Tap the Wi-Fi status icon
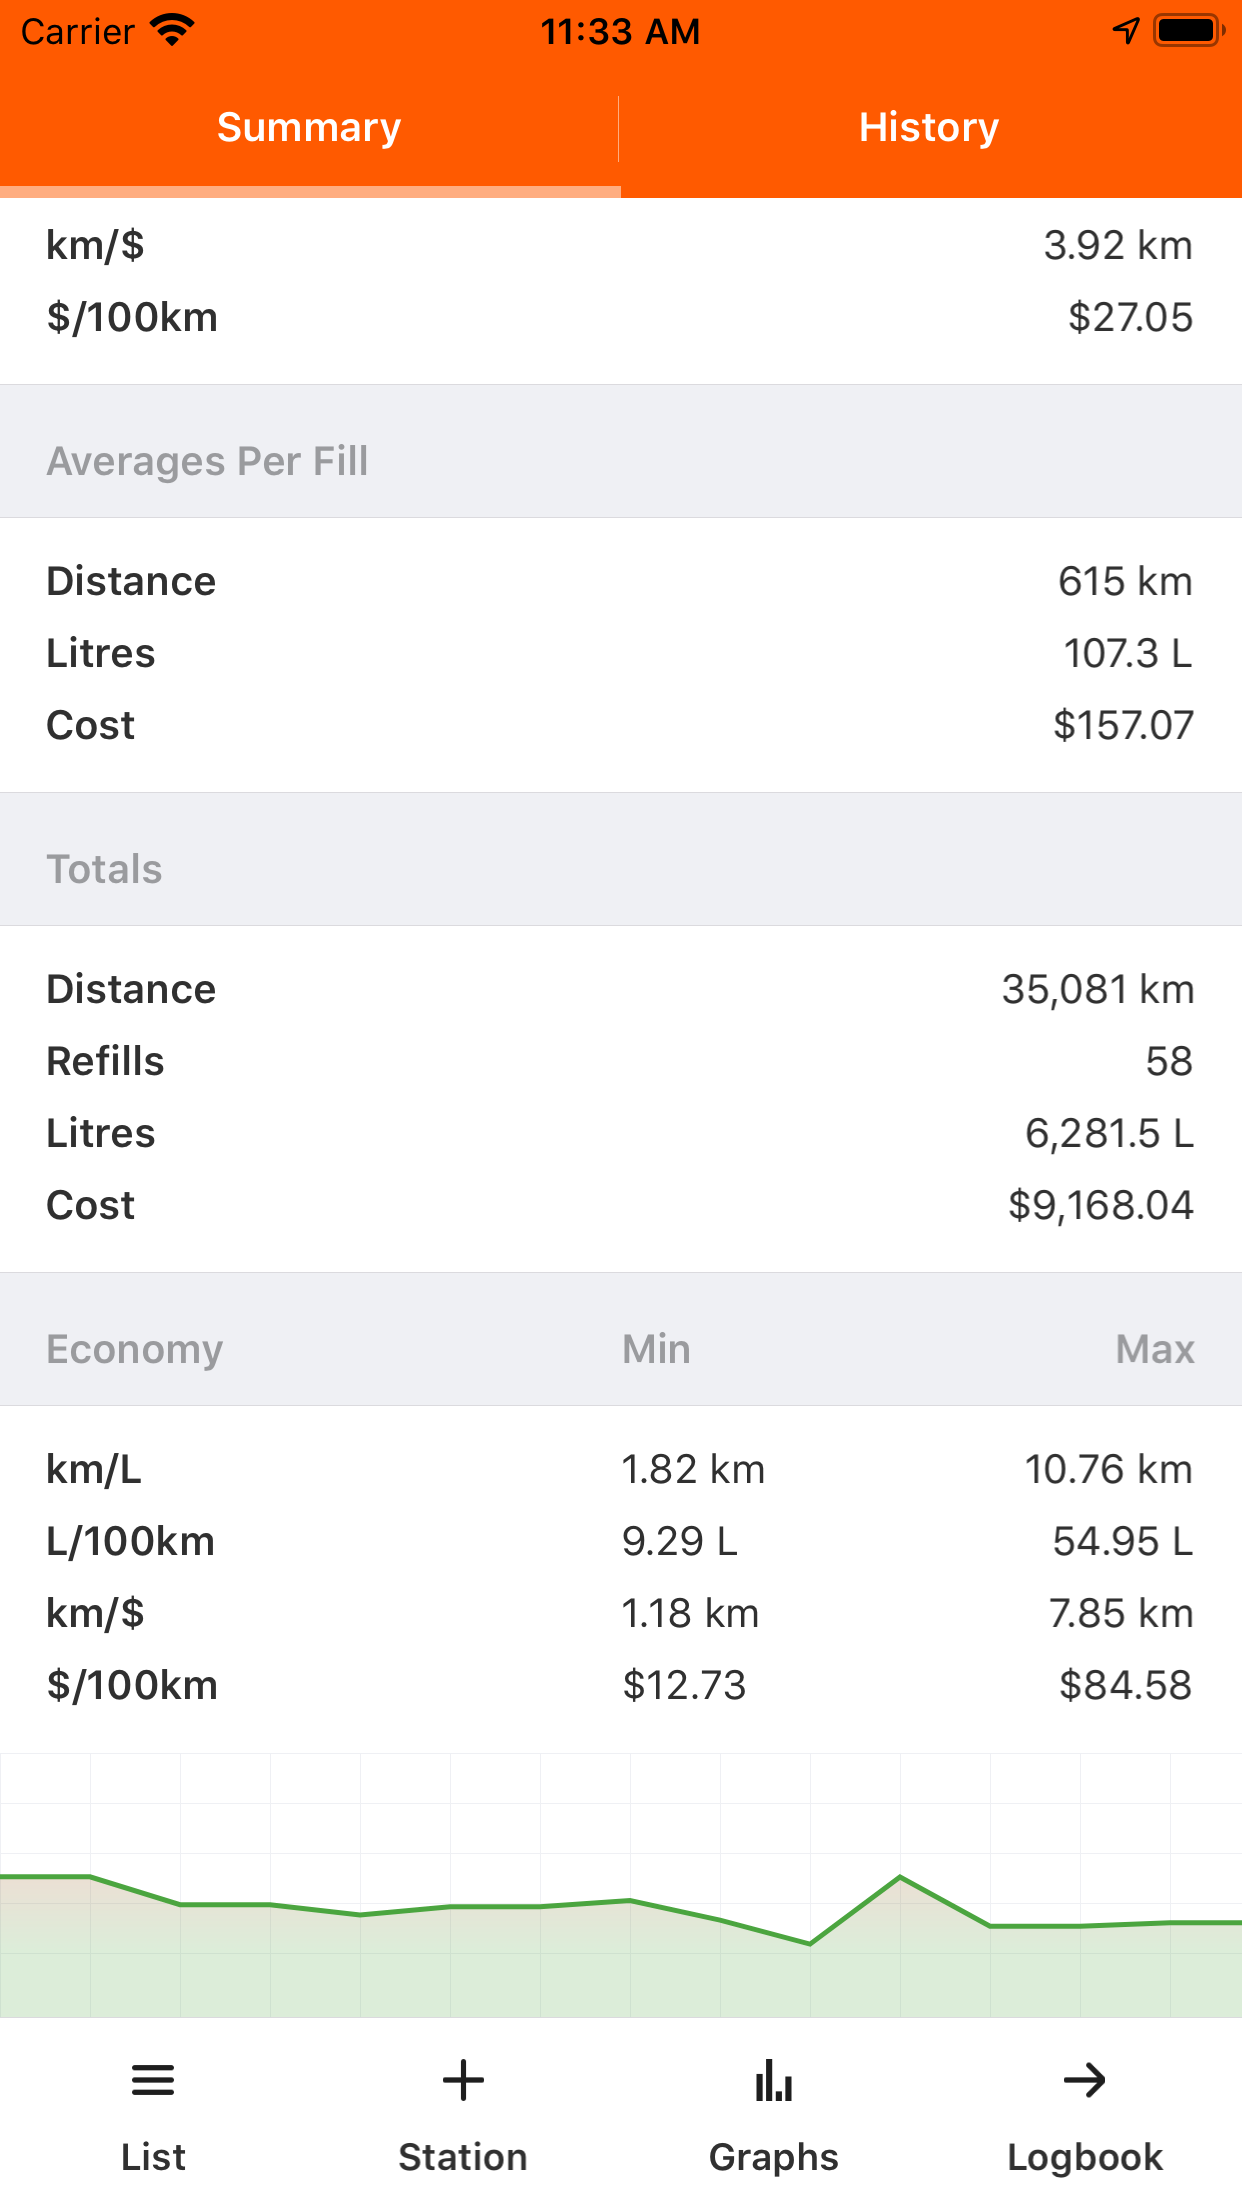 click(172, 31)
